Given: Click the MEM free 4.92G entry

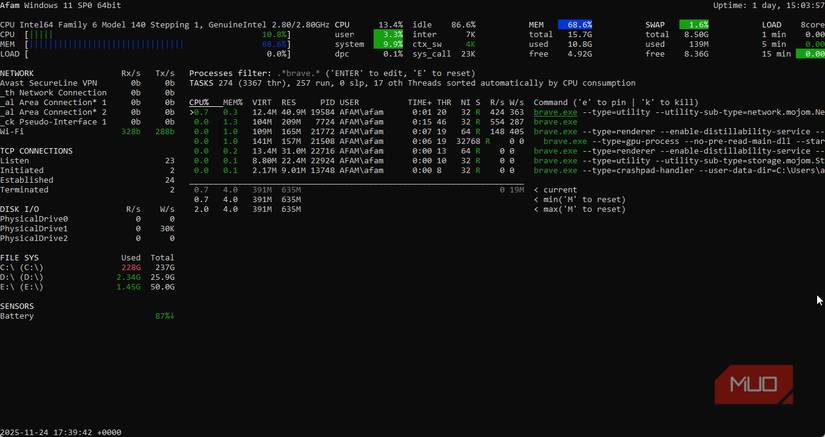Looking at the screenshot, I should (560, 54).
